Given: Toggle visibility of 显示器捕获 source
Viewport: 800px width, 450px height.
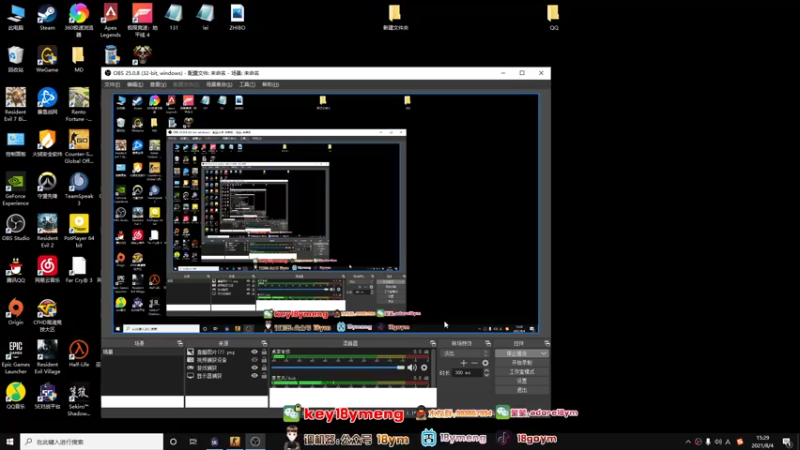Looking at the screenshot, I should pos(254,376).
